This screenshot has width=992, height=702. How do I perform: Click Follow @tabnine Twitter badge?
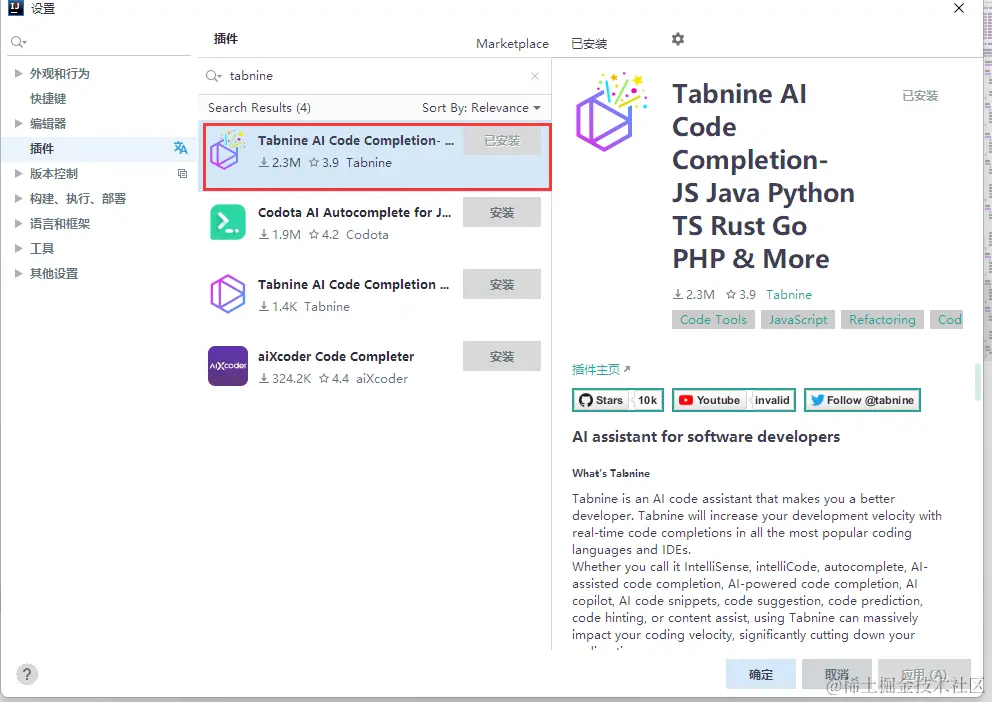[862, 400]
